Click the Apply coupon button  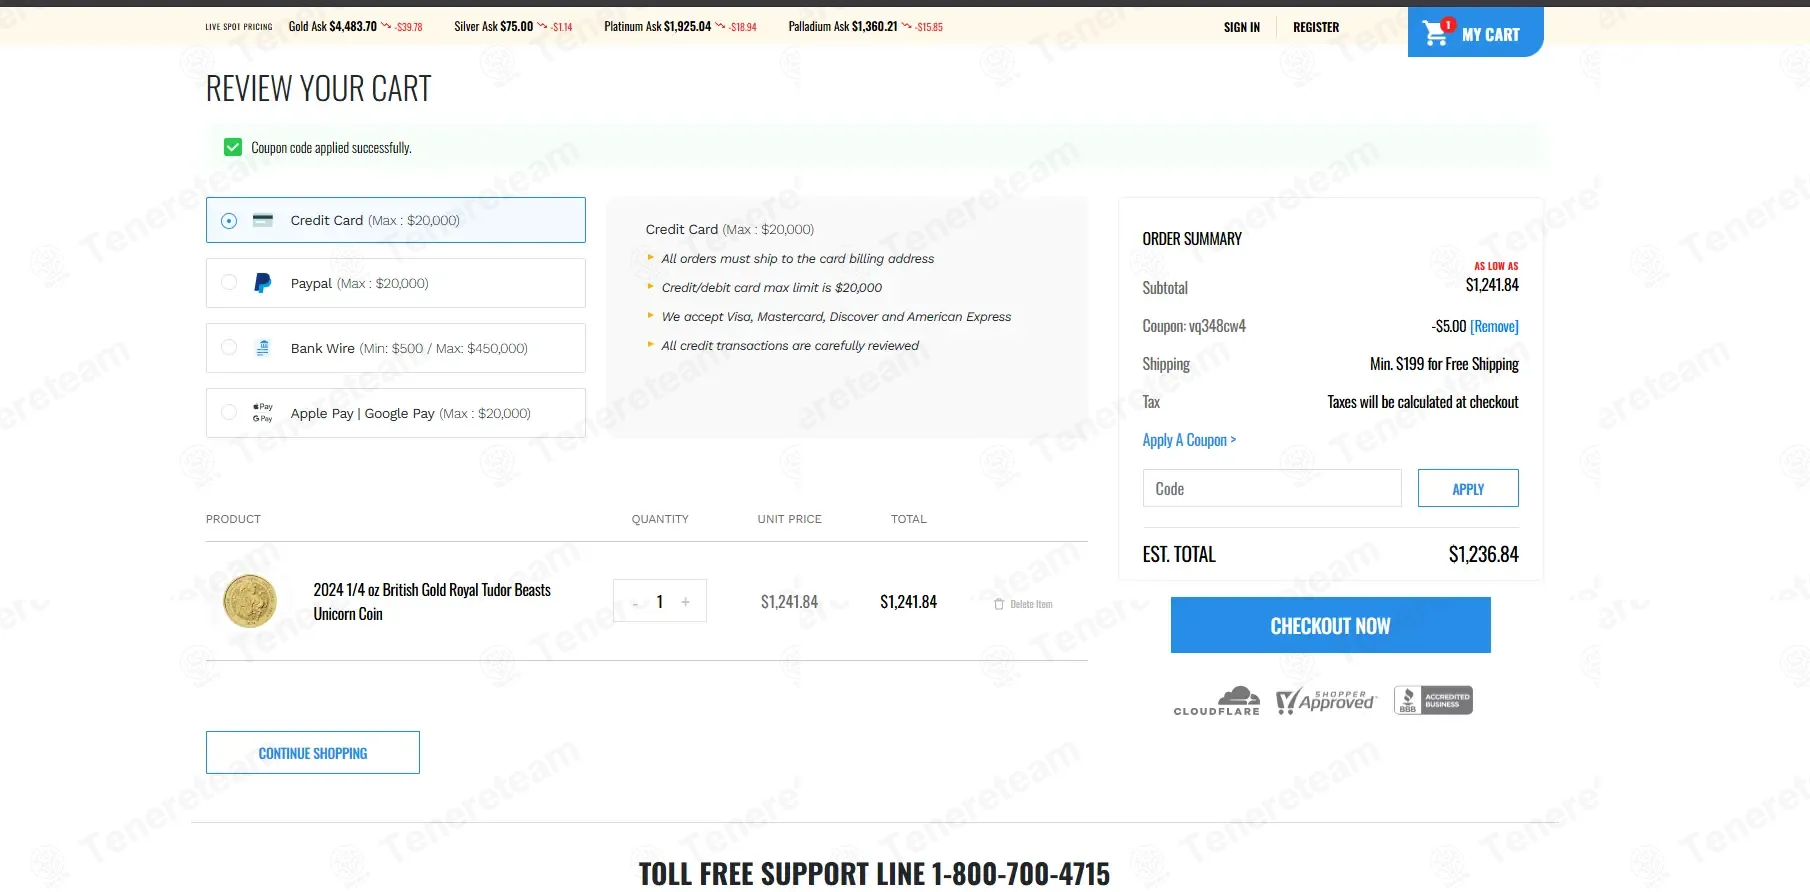[x=1468, y=488]
